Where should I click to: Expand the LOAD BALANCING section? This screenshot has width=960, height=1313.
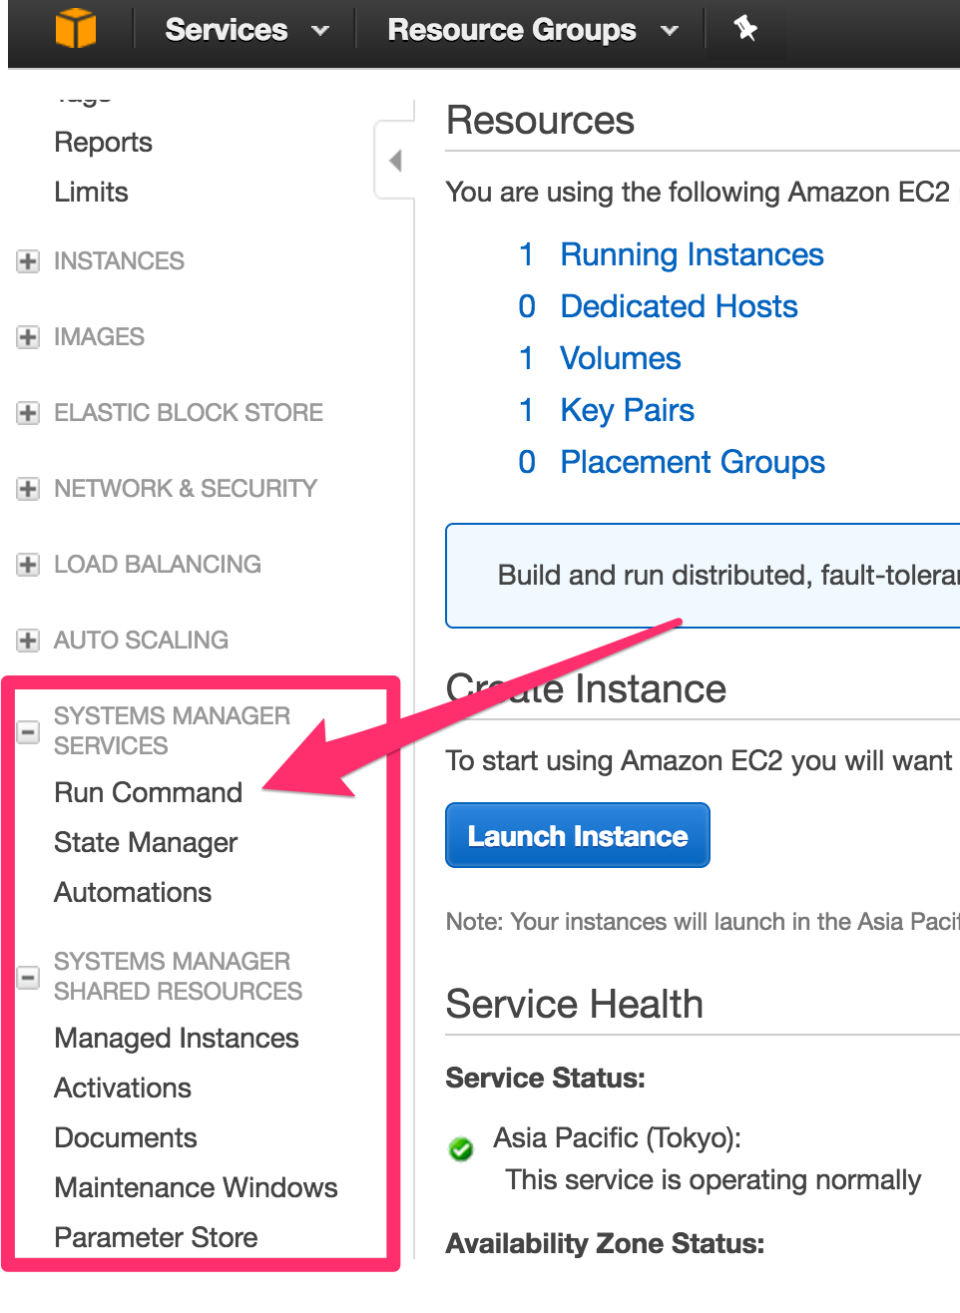point(27,564)
